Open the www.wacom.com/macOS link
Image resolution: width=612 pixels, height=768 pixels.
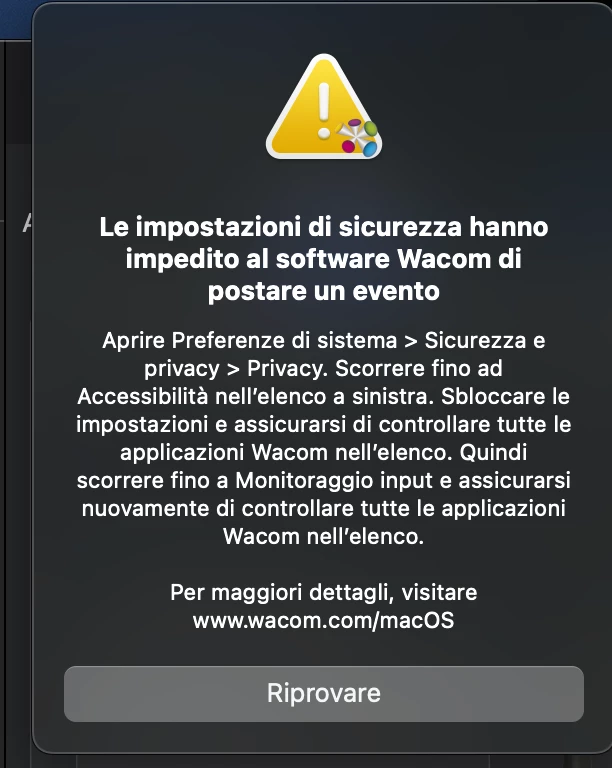click(x=324, y=621)
